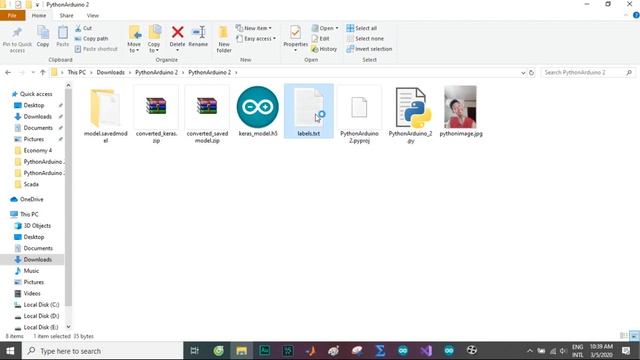Image resolution: width=640 pixels, height=360 pixels.
Task: Click Copy path in ribbon
Action: [91, 38]
